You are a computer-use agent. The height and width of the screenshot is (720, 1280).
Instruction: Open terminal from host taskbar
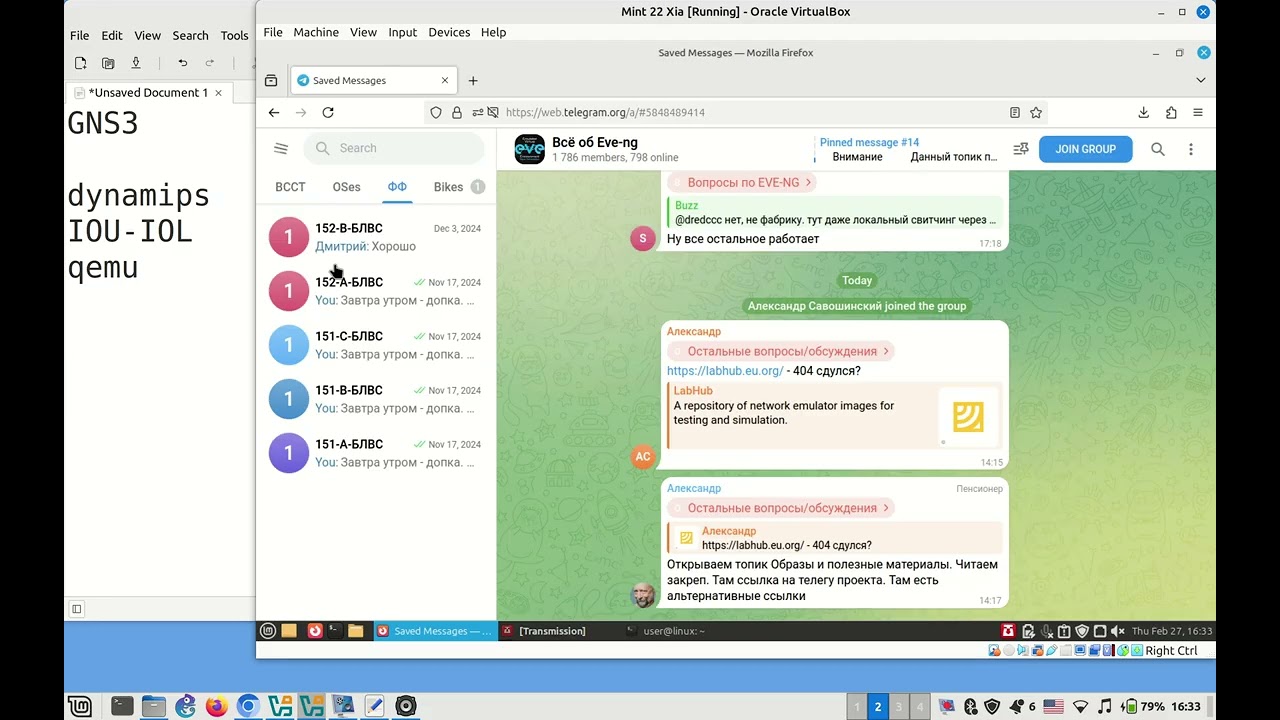click(x=122, y=706)
